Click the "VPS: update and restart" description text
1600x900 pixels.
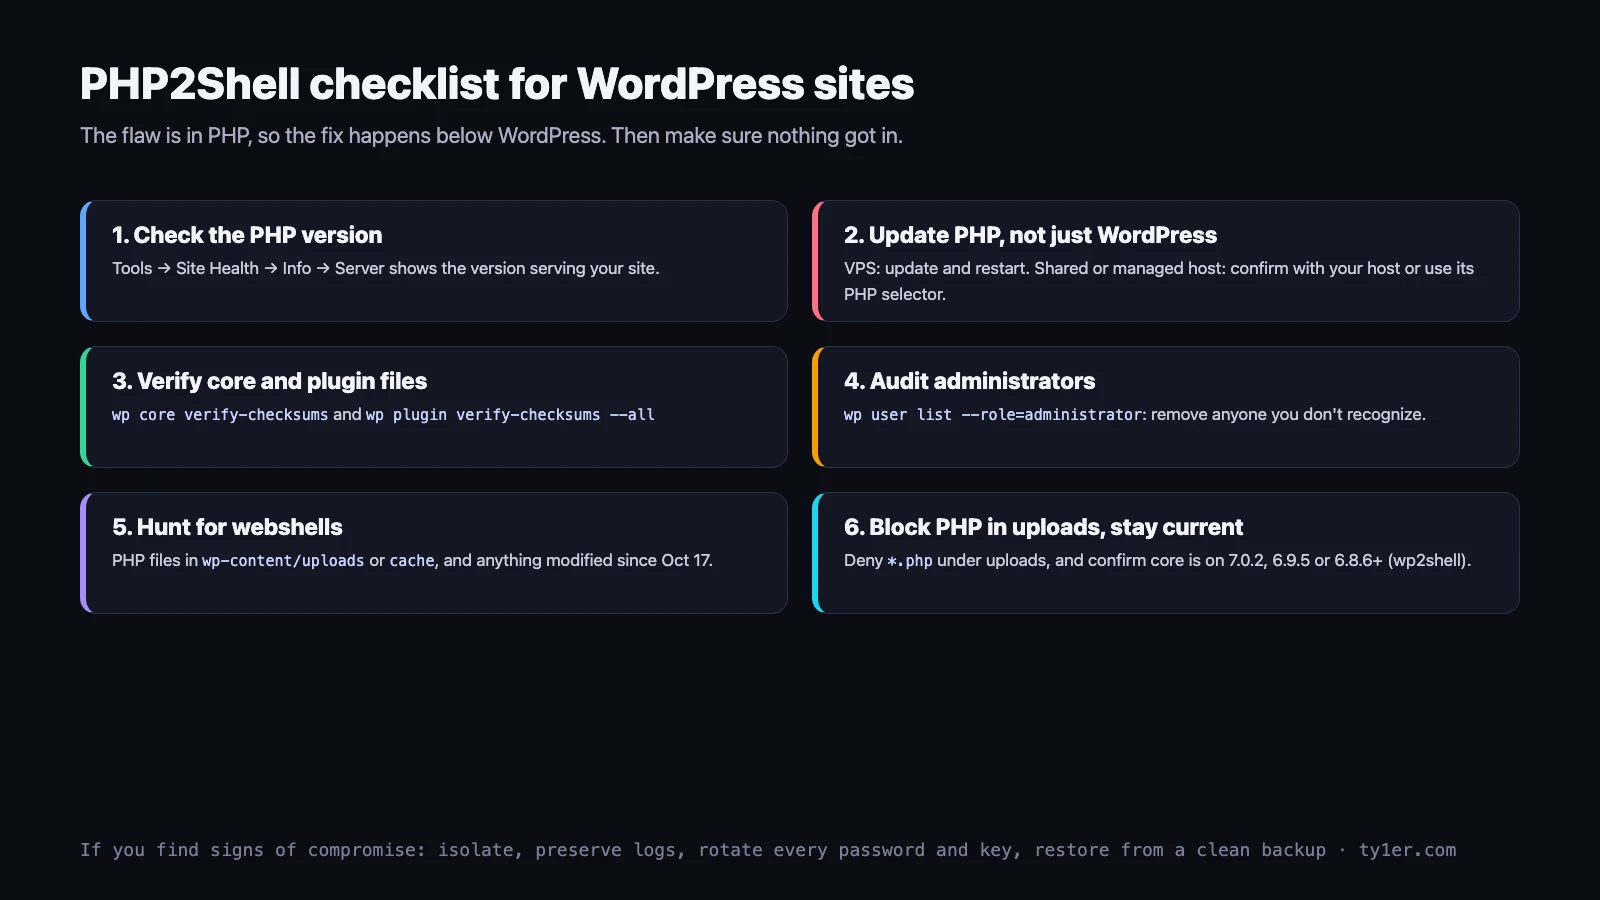[x=1159, y=281]
